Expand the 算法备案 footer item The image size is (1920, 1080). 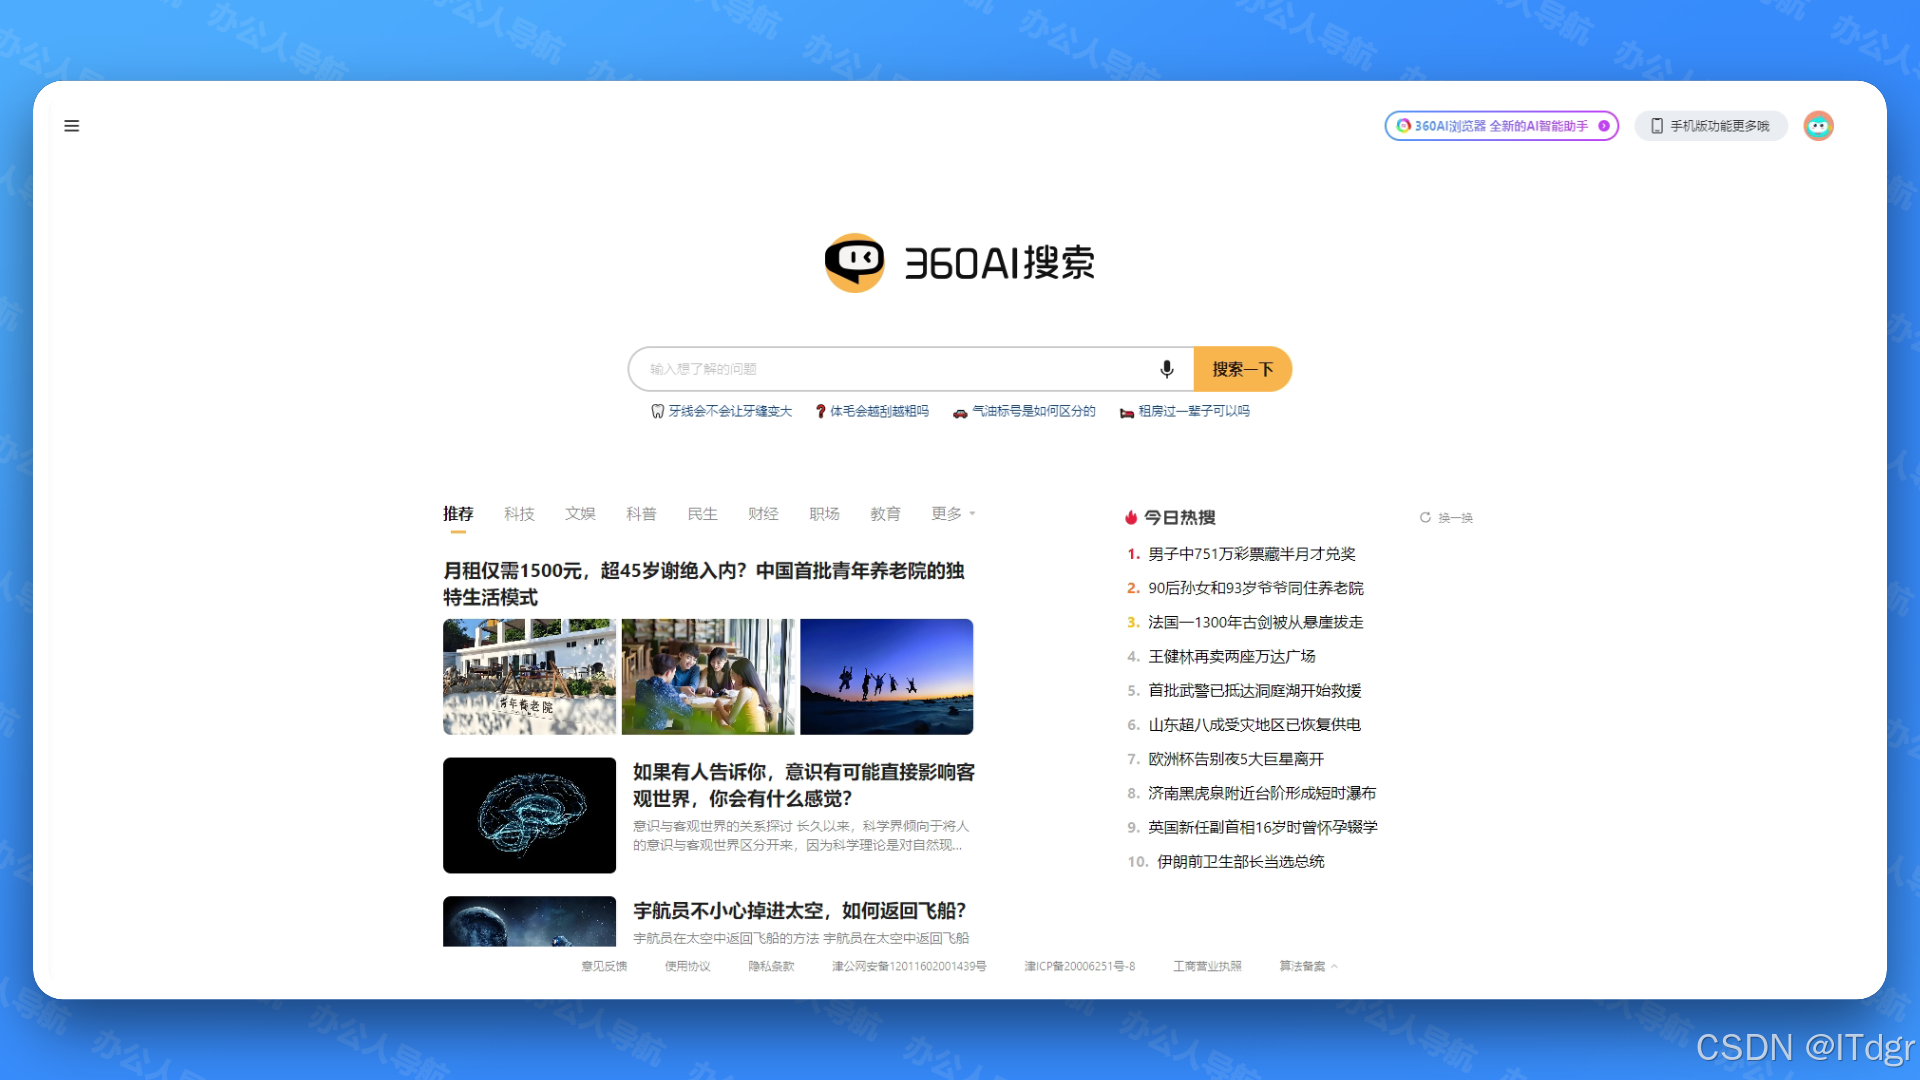click(1308, 966)
